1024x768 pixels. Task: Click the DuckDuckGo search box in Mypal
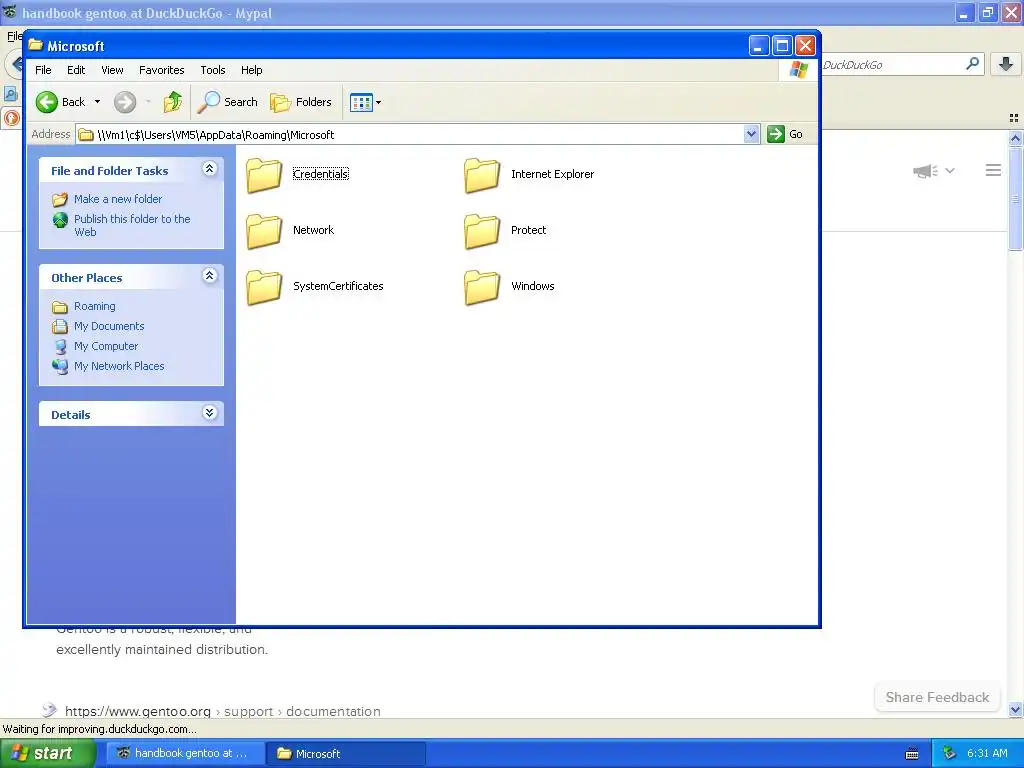pos(891,65)
